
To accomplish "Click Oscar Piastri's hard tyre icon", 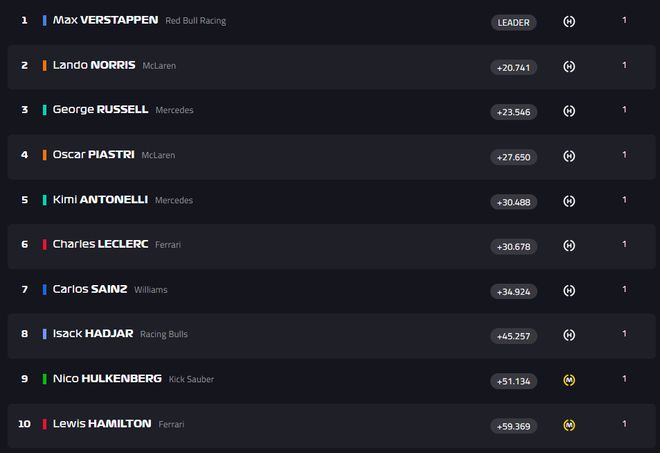I will coord(569,156).
